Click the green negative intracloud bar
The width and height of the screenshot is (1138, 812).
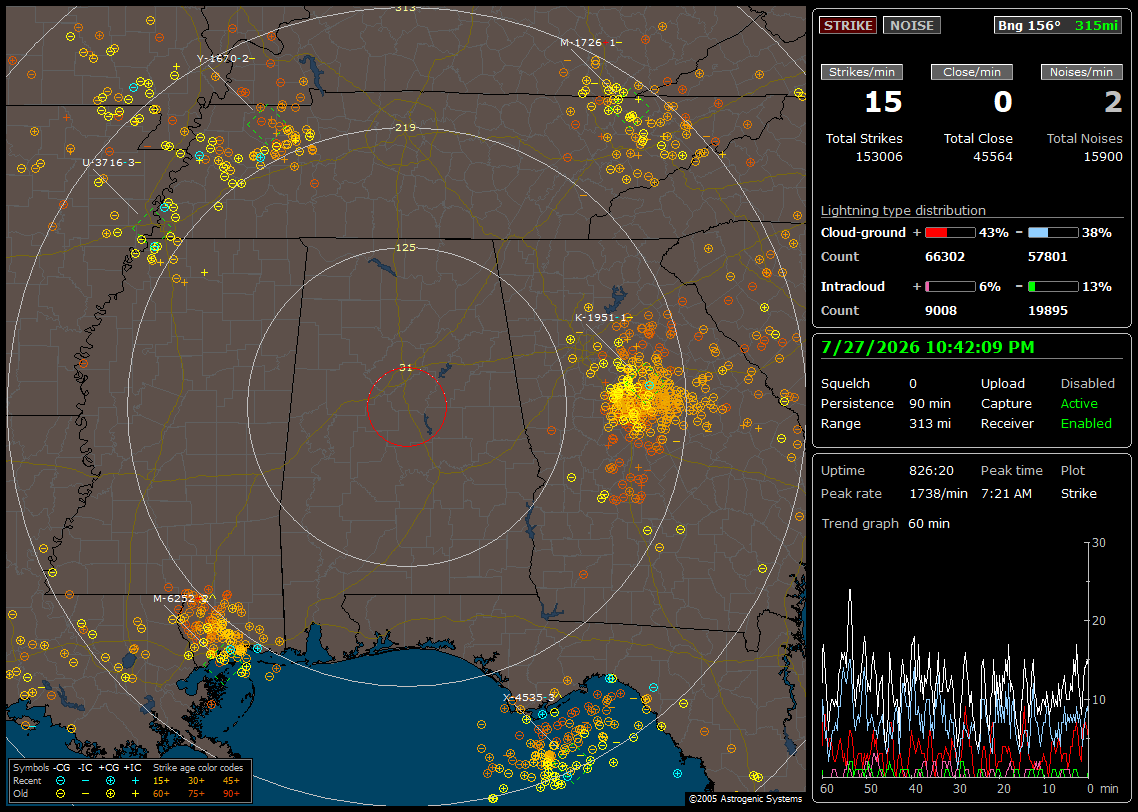click(1053, 287)
